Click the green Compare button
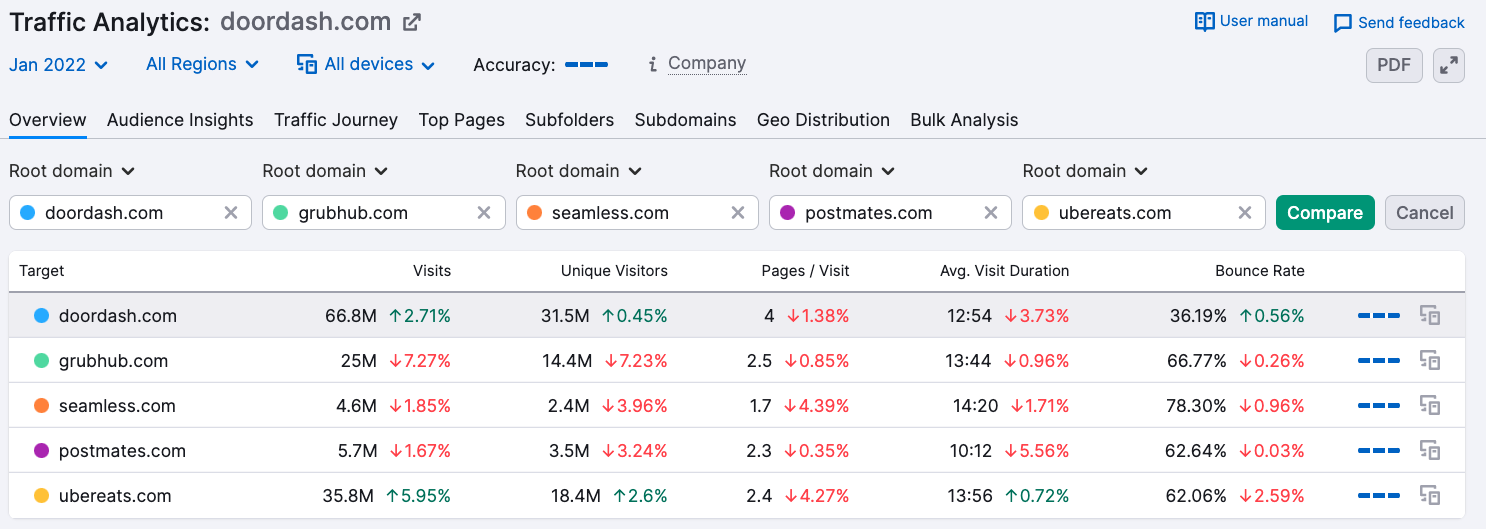Screen dimensions: 1486x529 1325,212
